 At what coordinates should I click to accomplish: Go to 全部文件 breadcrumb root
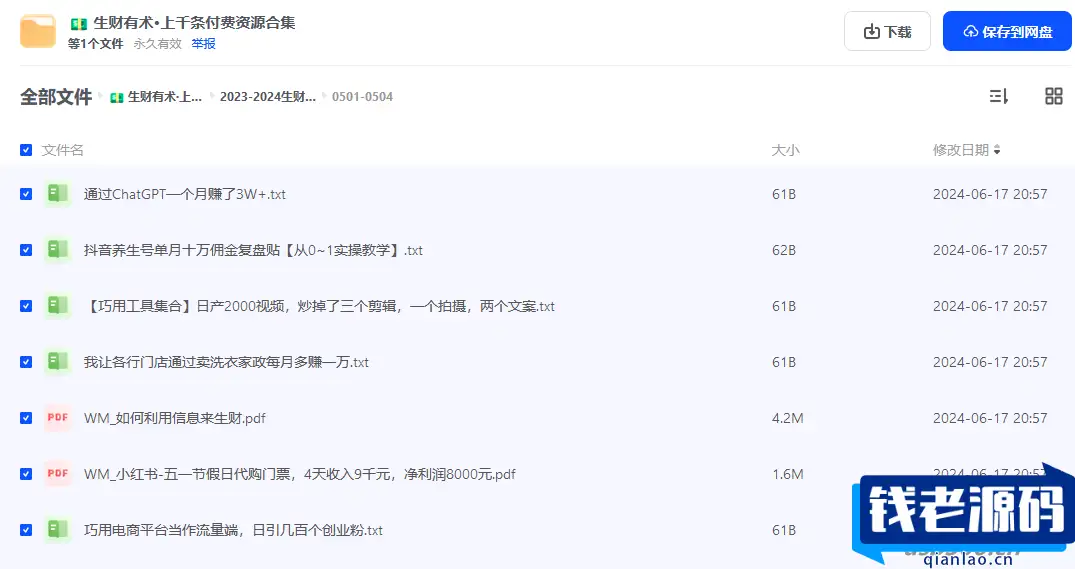(x=56, y=97)
